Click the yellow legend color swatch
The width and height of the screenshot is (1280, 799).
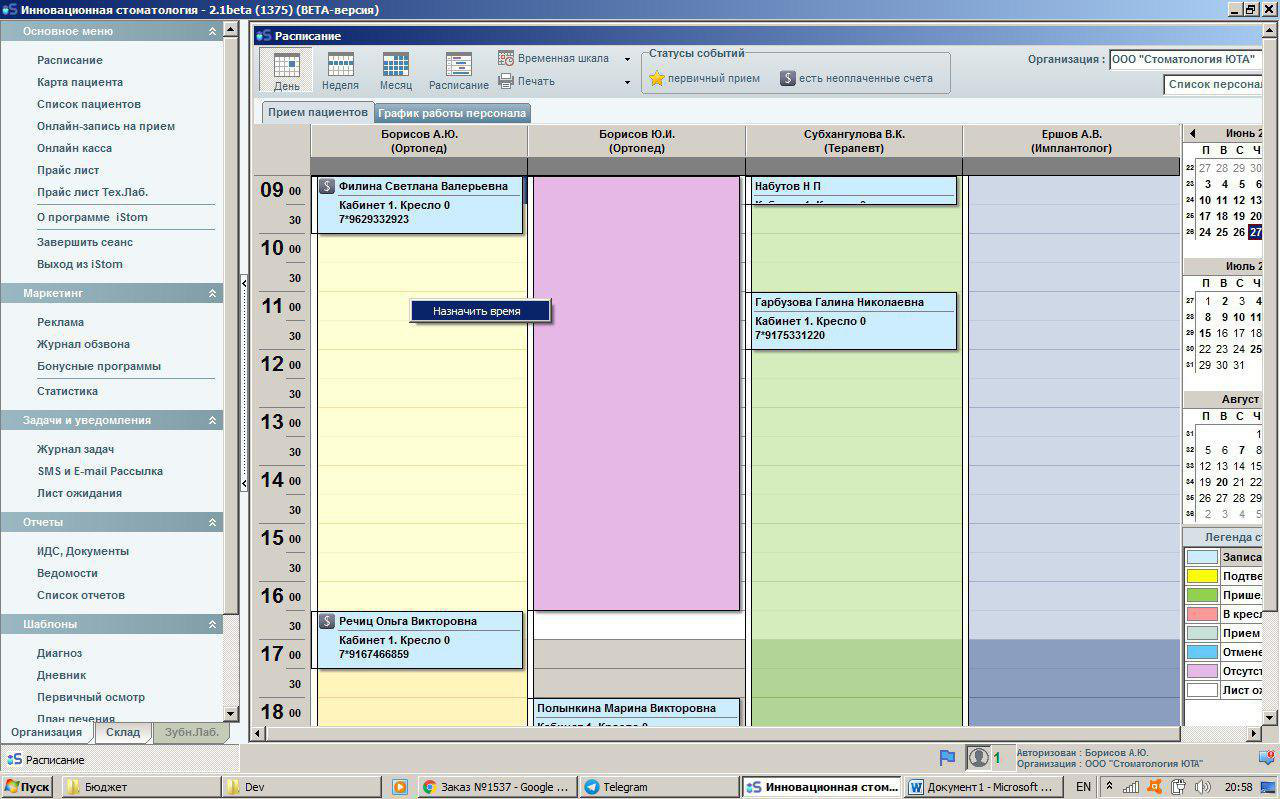click(x=1201, y=576)
